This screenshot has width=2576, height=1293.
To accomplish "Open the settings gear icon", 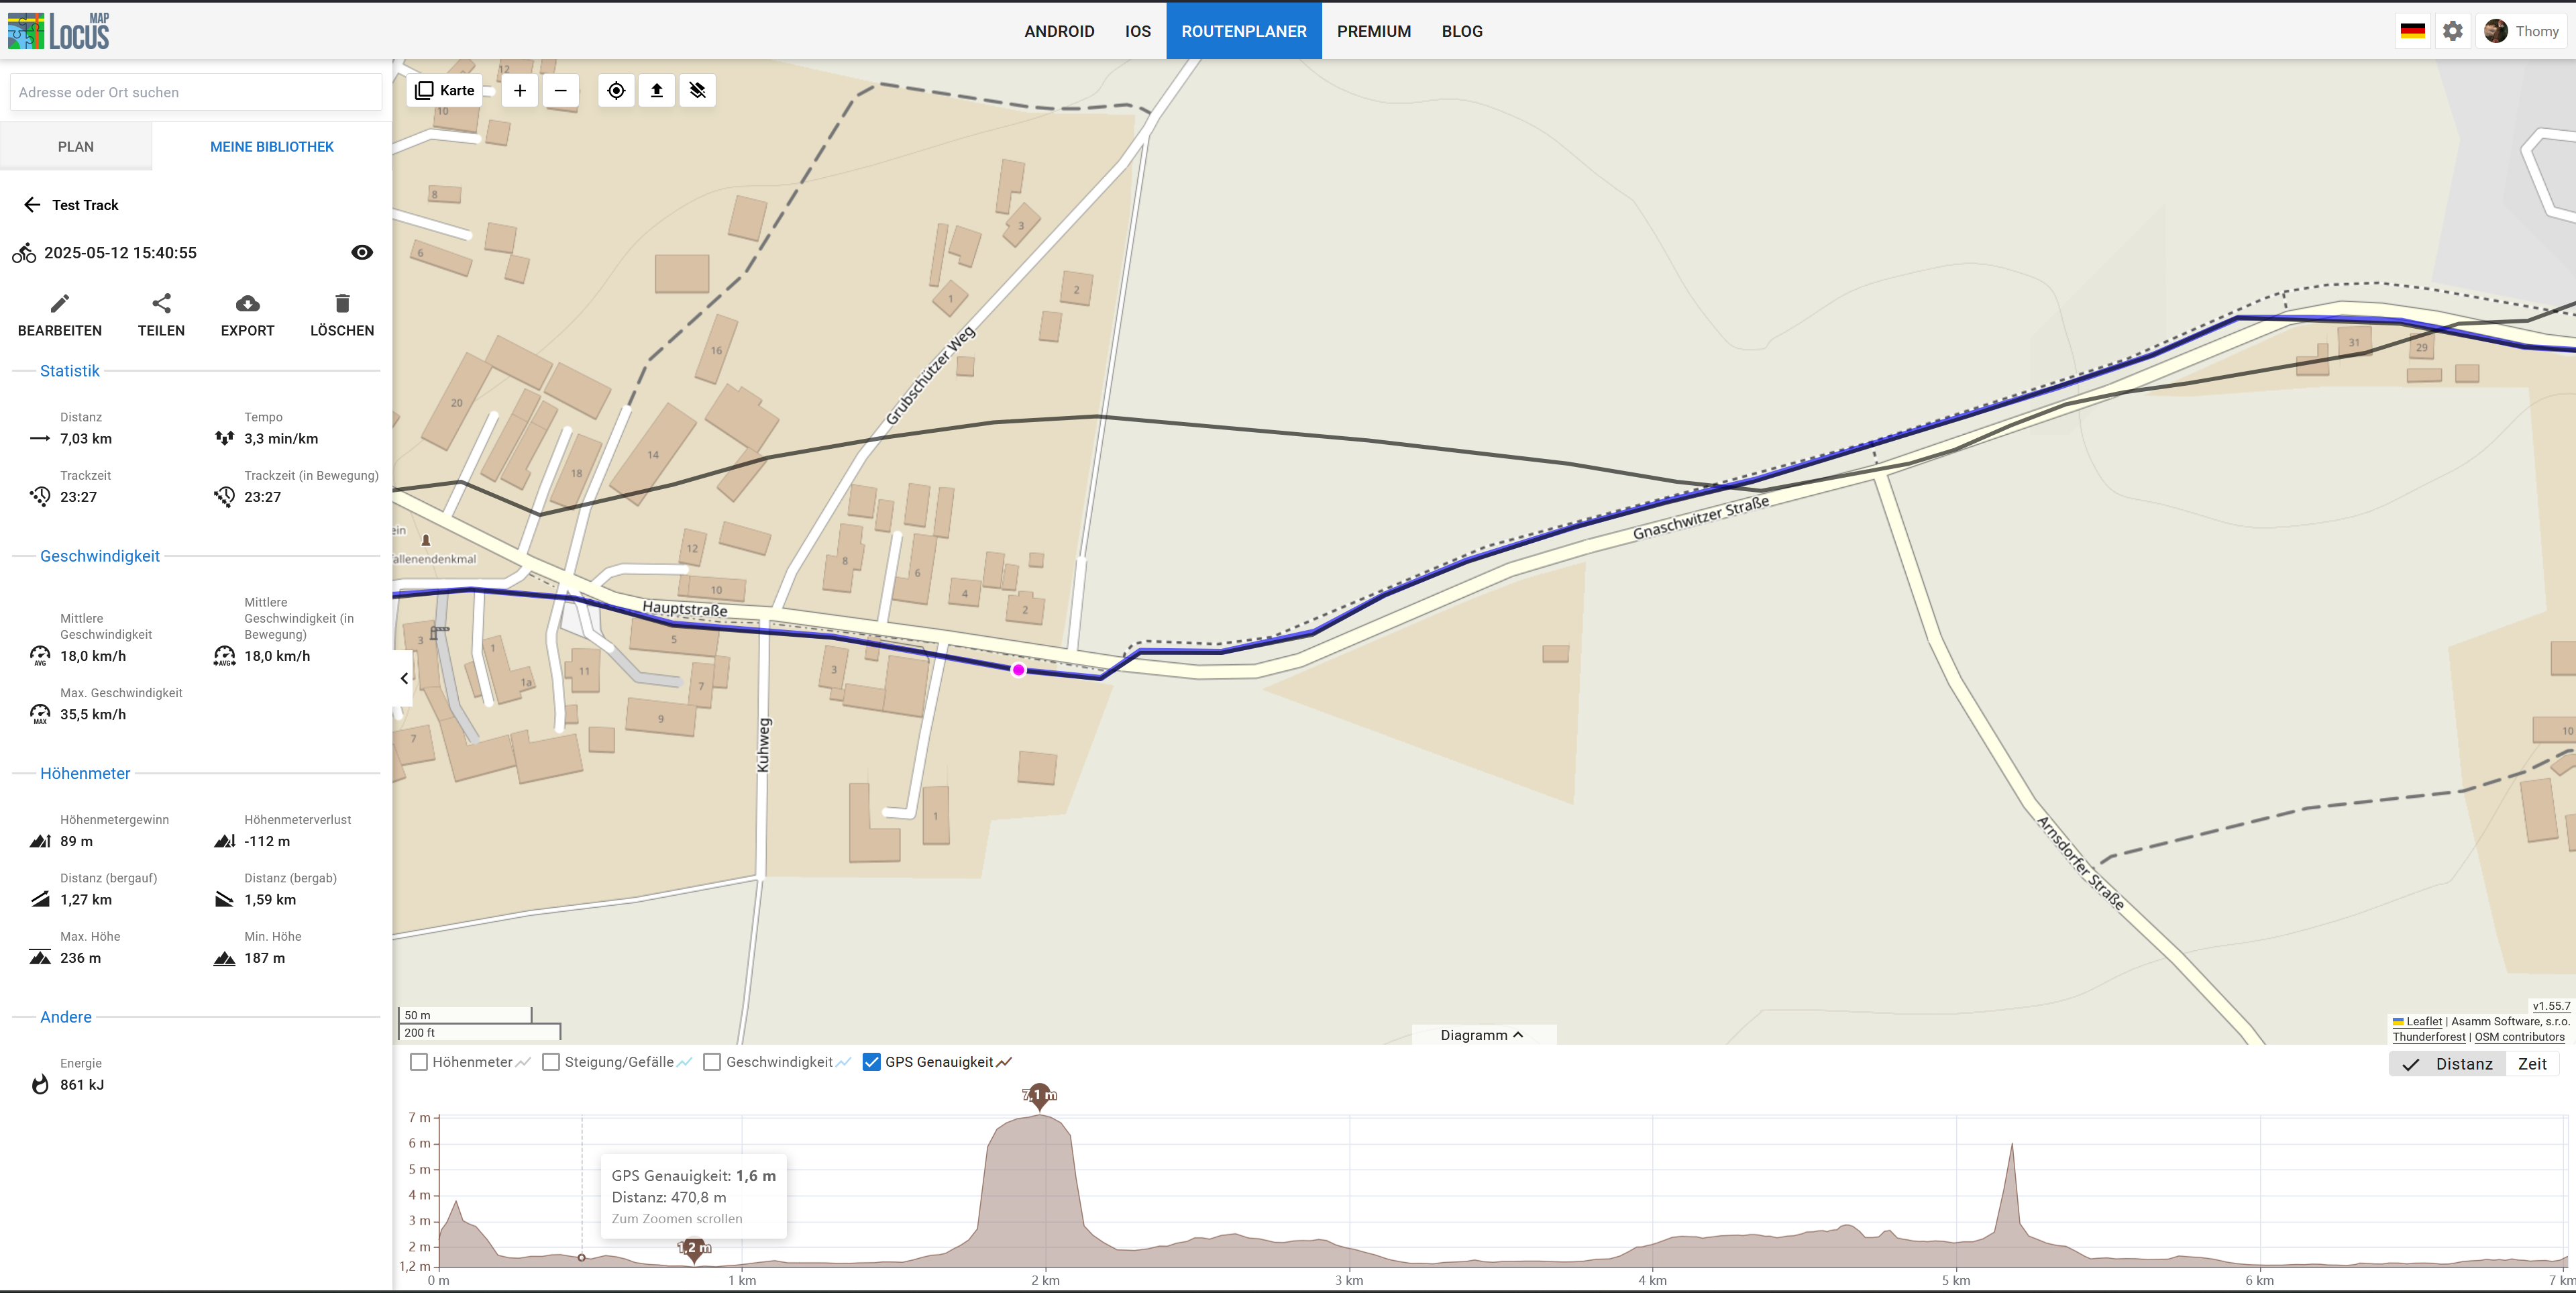I will (2452, 32).
